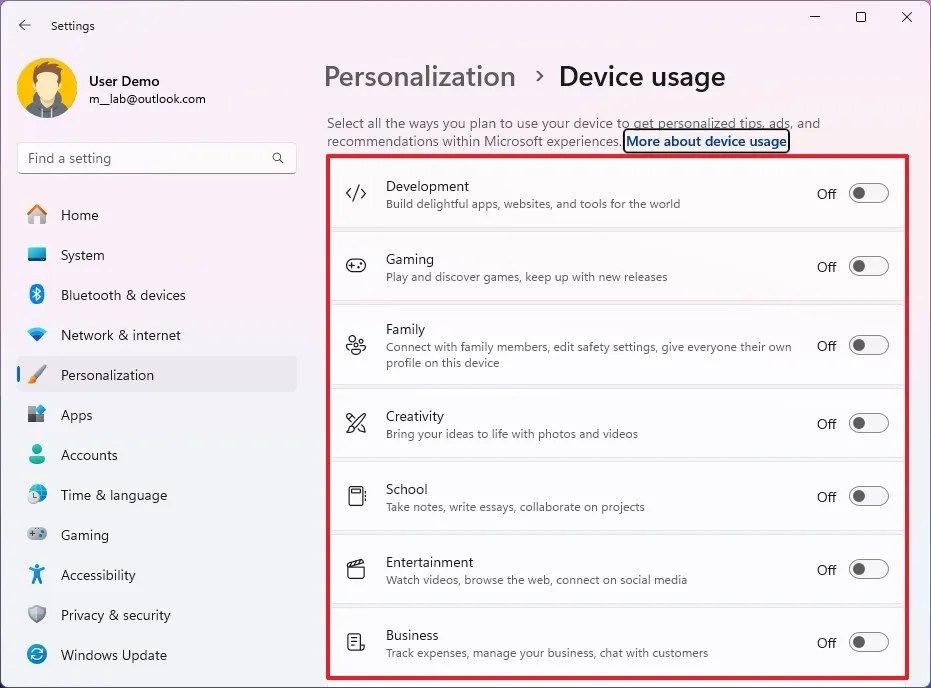Image resolution: width=931 pixels, height=688 pixels.
Task: Click the search magnifier icon
Action: tap(277, 158)
